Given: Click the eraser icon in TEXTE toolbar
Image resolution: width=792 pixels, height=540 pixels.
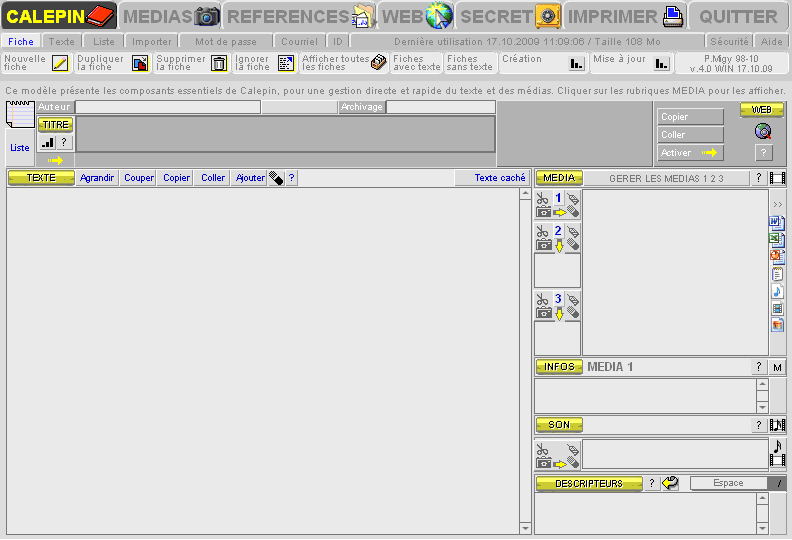Looking at the screenshot, I should tap(276, 178).
